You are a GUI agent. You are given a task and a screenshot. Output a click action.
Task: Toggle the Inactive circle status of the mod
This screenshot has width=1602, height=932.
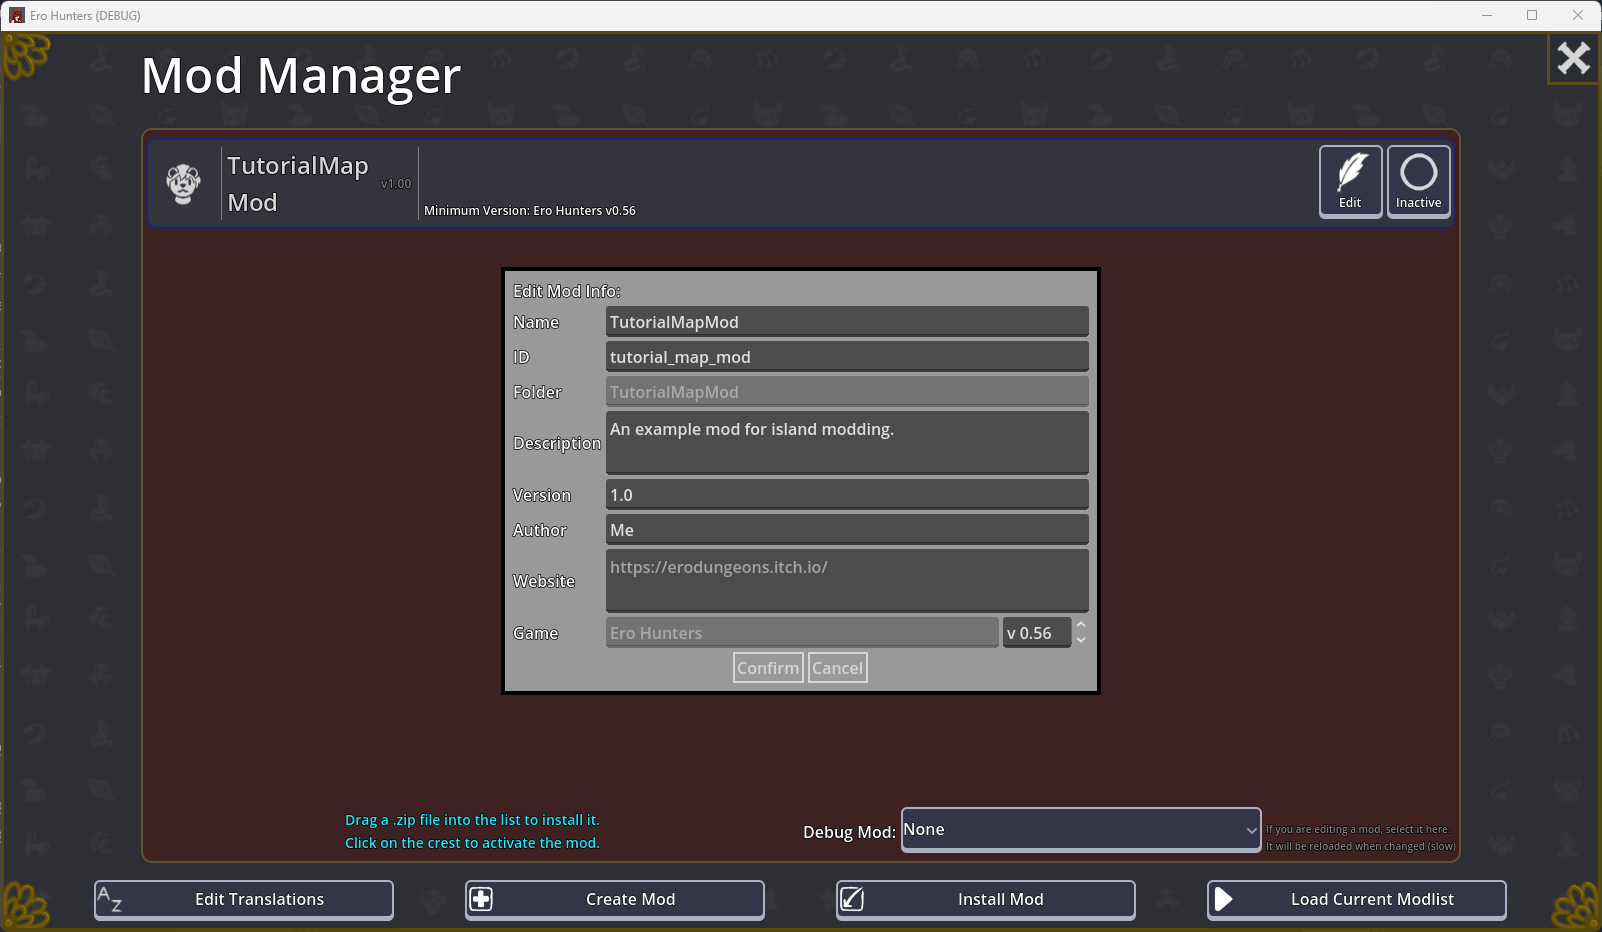point(1419,181)
